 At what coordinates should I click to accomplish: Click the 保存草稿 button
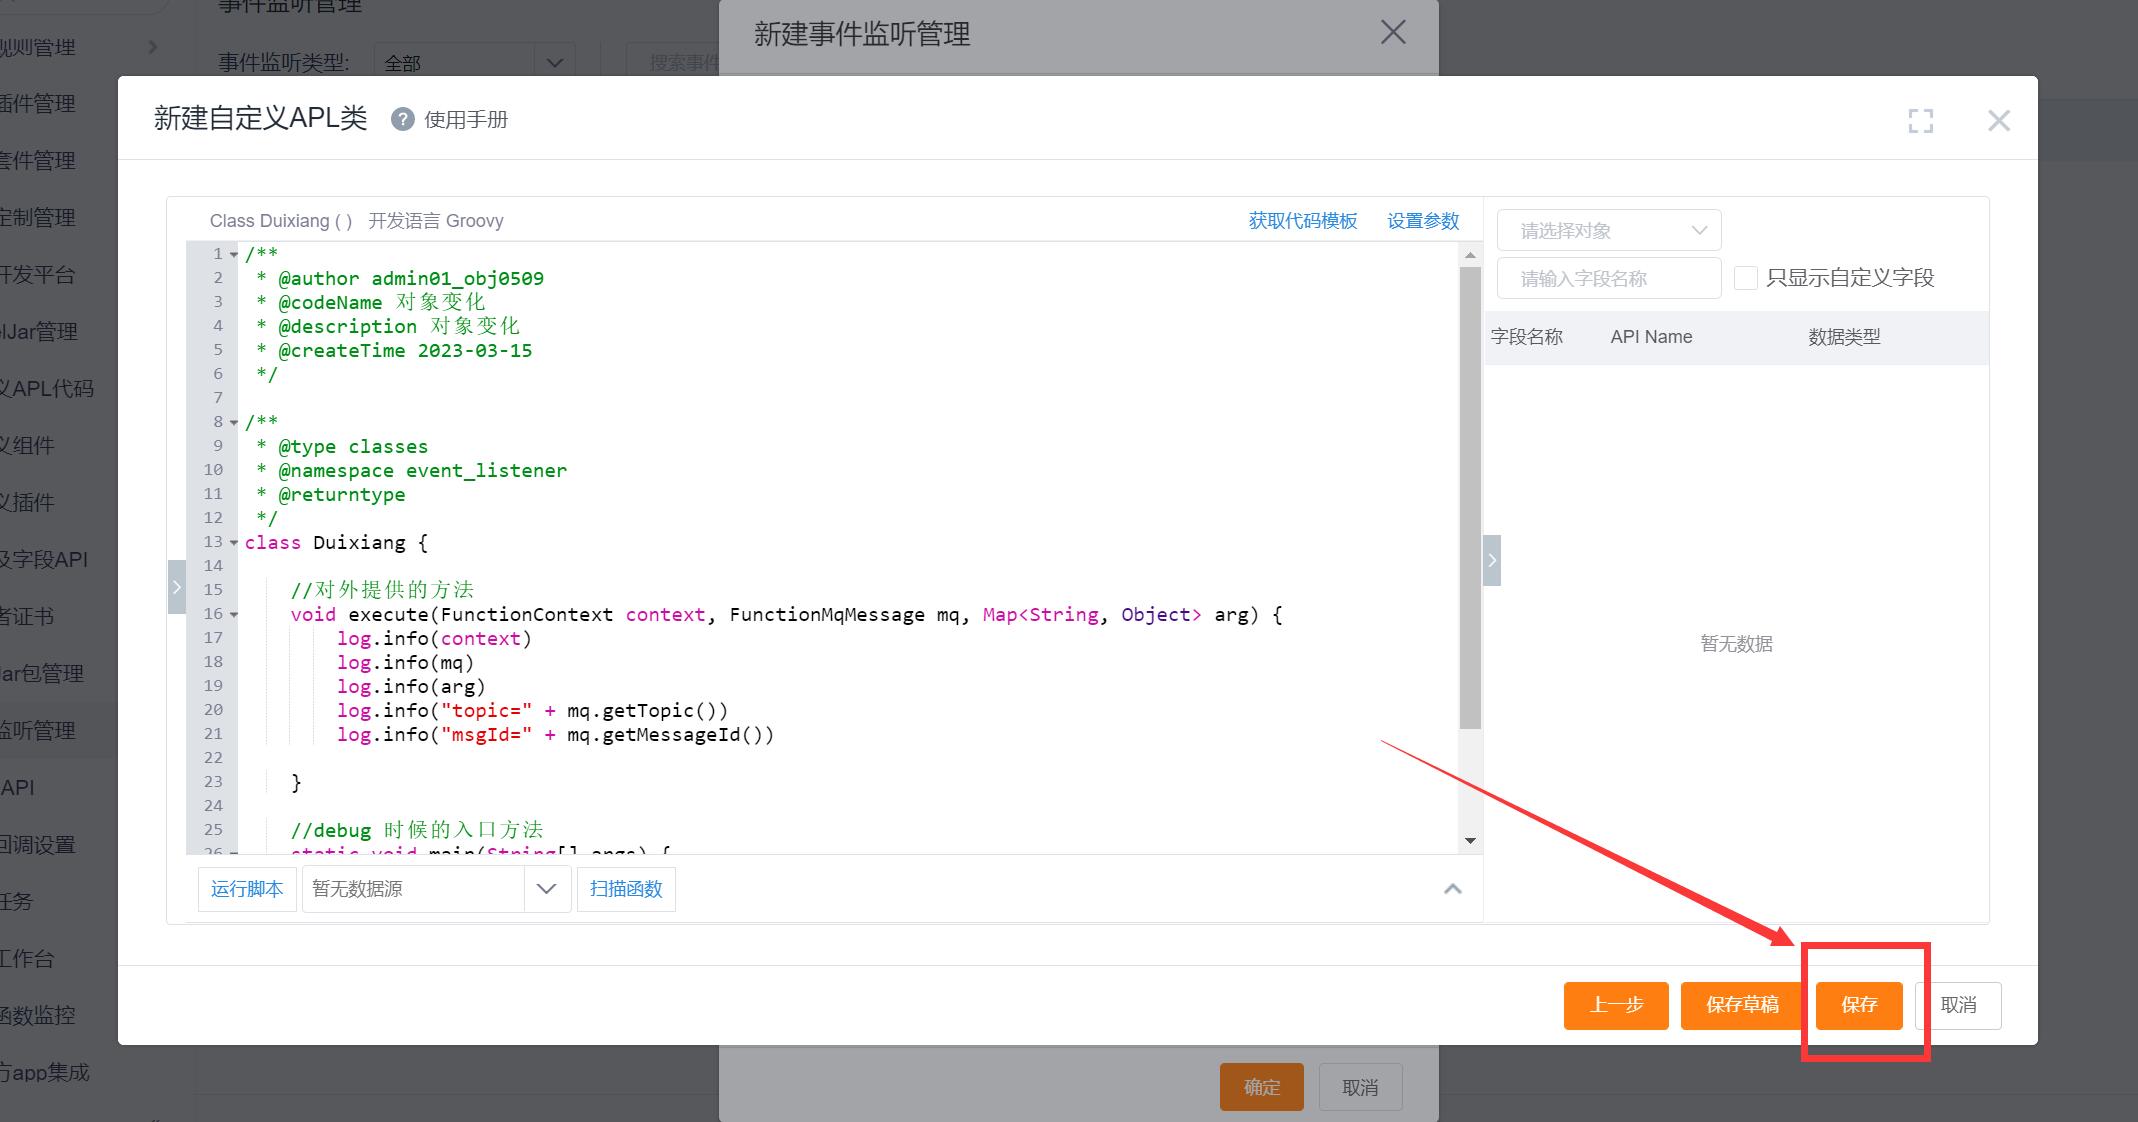[1742, 1005]
